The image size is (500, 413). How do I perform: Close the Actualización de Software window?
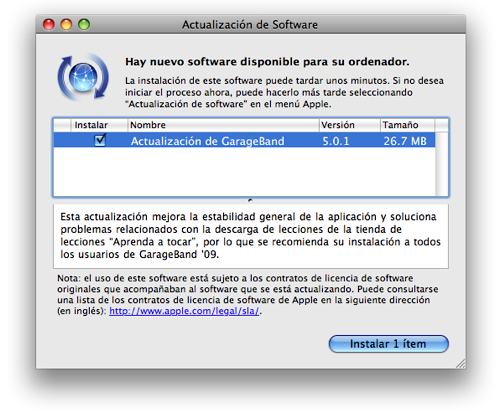(x=49, y=24)
